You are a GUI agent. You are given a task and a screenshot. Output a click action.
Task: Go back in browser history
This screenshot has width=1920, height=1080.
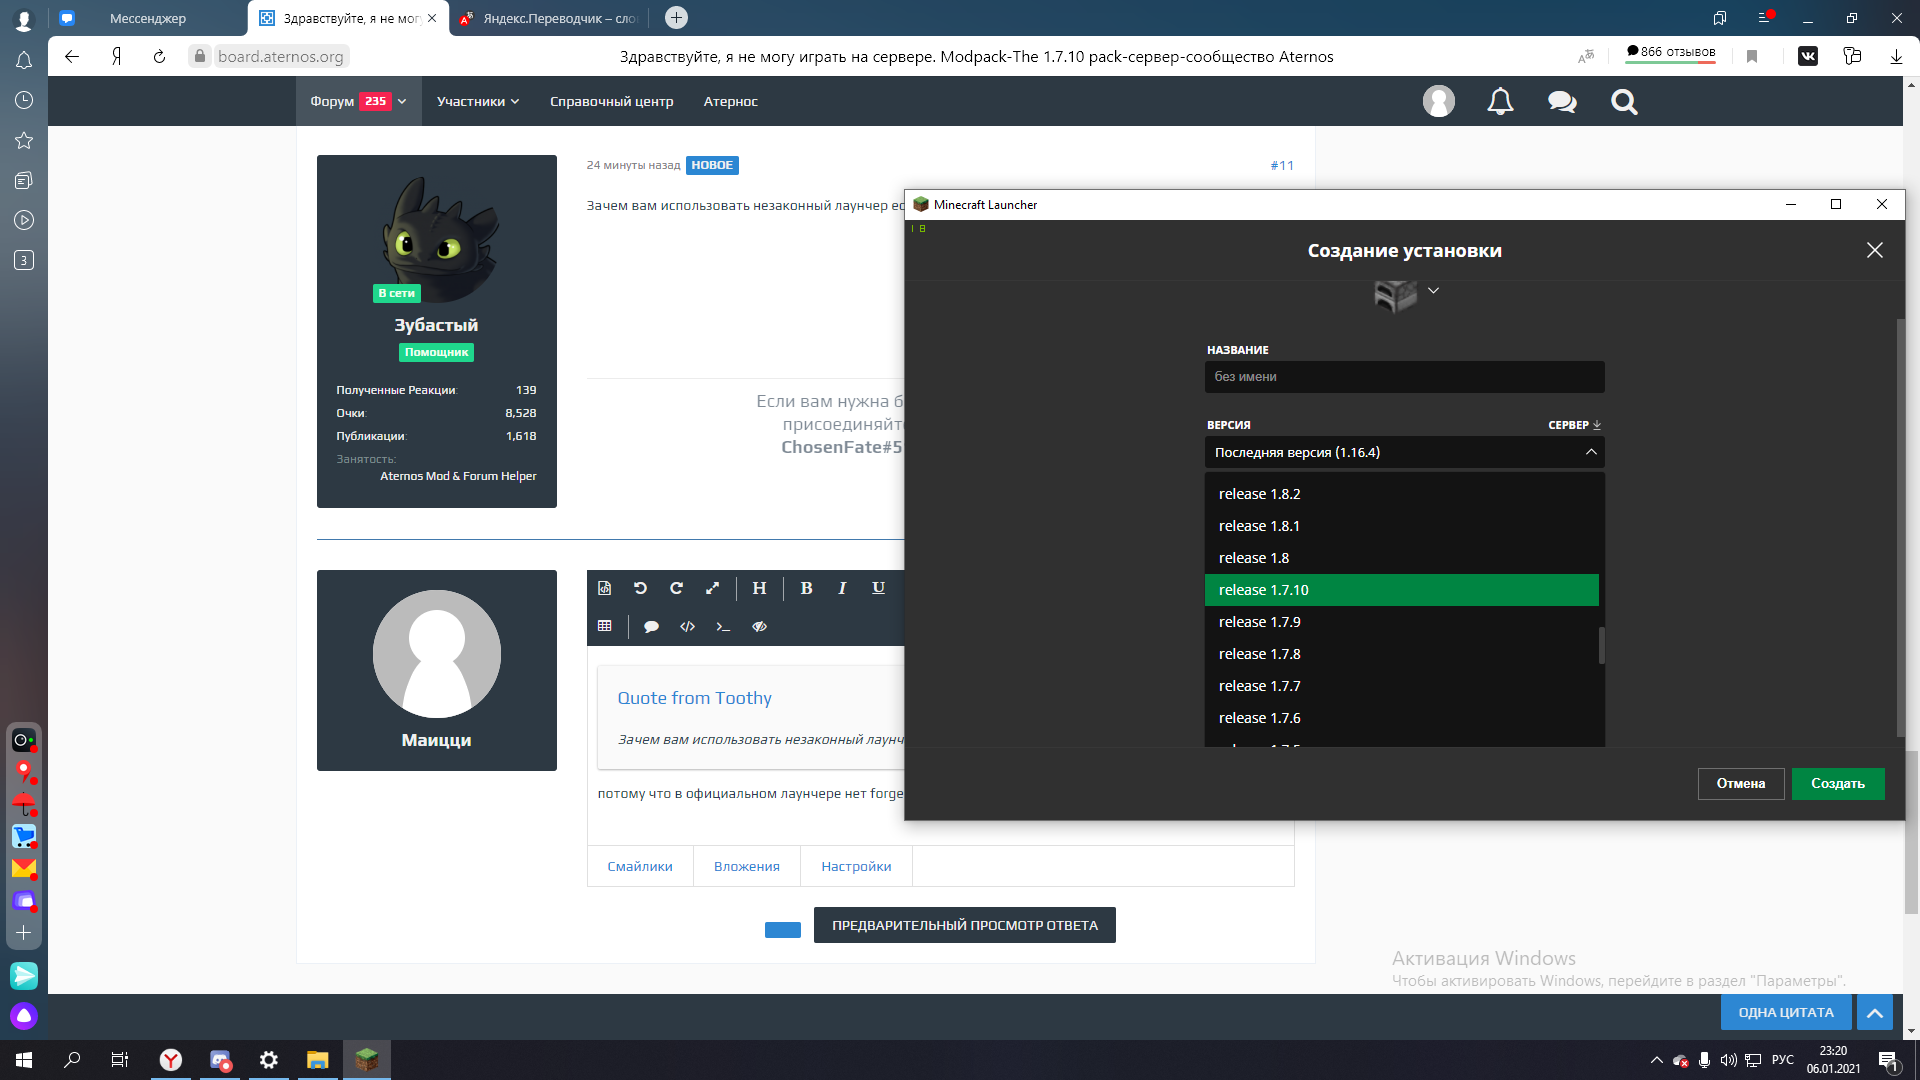[x=72, y=56]
